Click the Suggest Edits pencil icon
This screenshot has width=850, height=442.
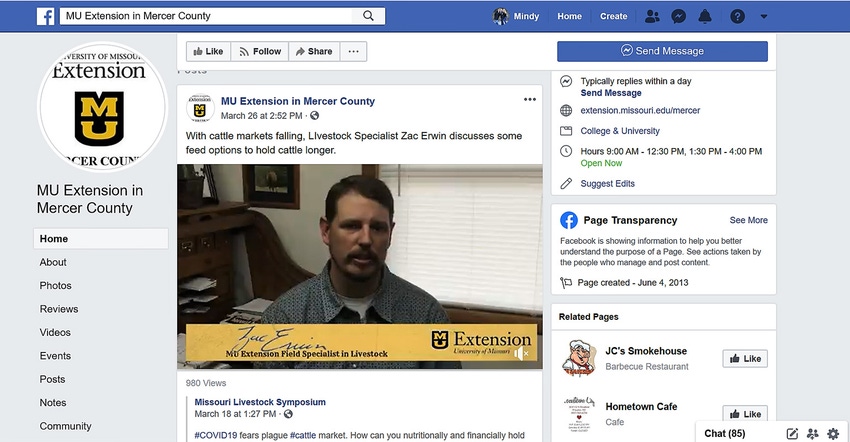566,183
